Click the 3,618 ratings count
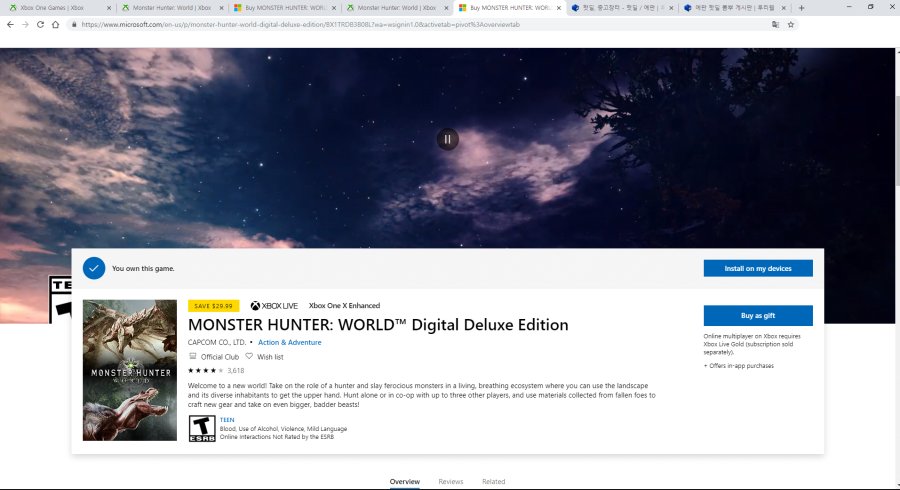900x490 pixels. point(235,371)
